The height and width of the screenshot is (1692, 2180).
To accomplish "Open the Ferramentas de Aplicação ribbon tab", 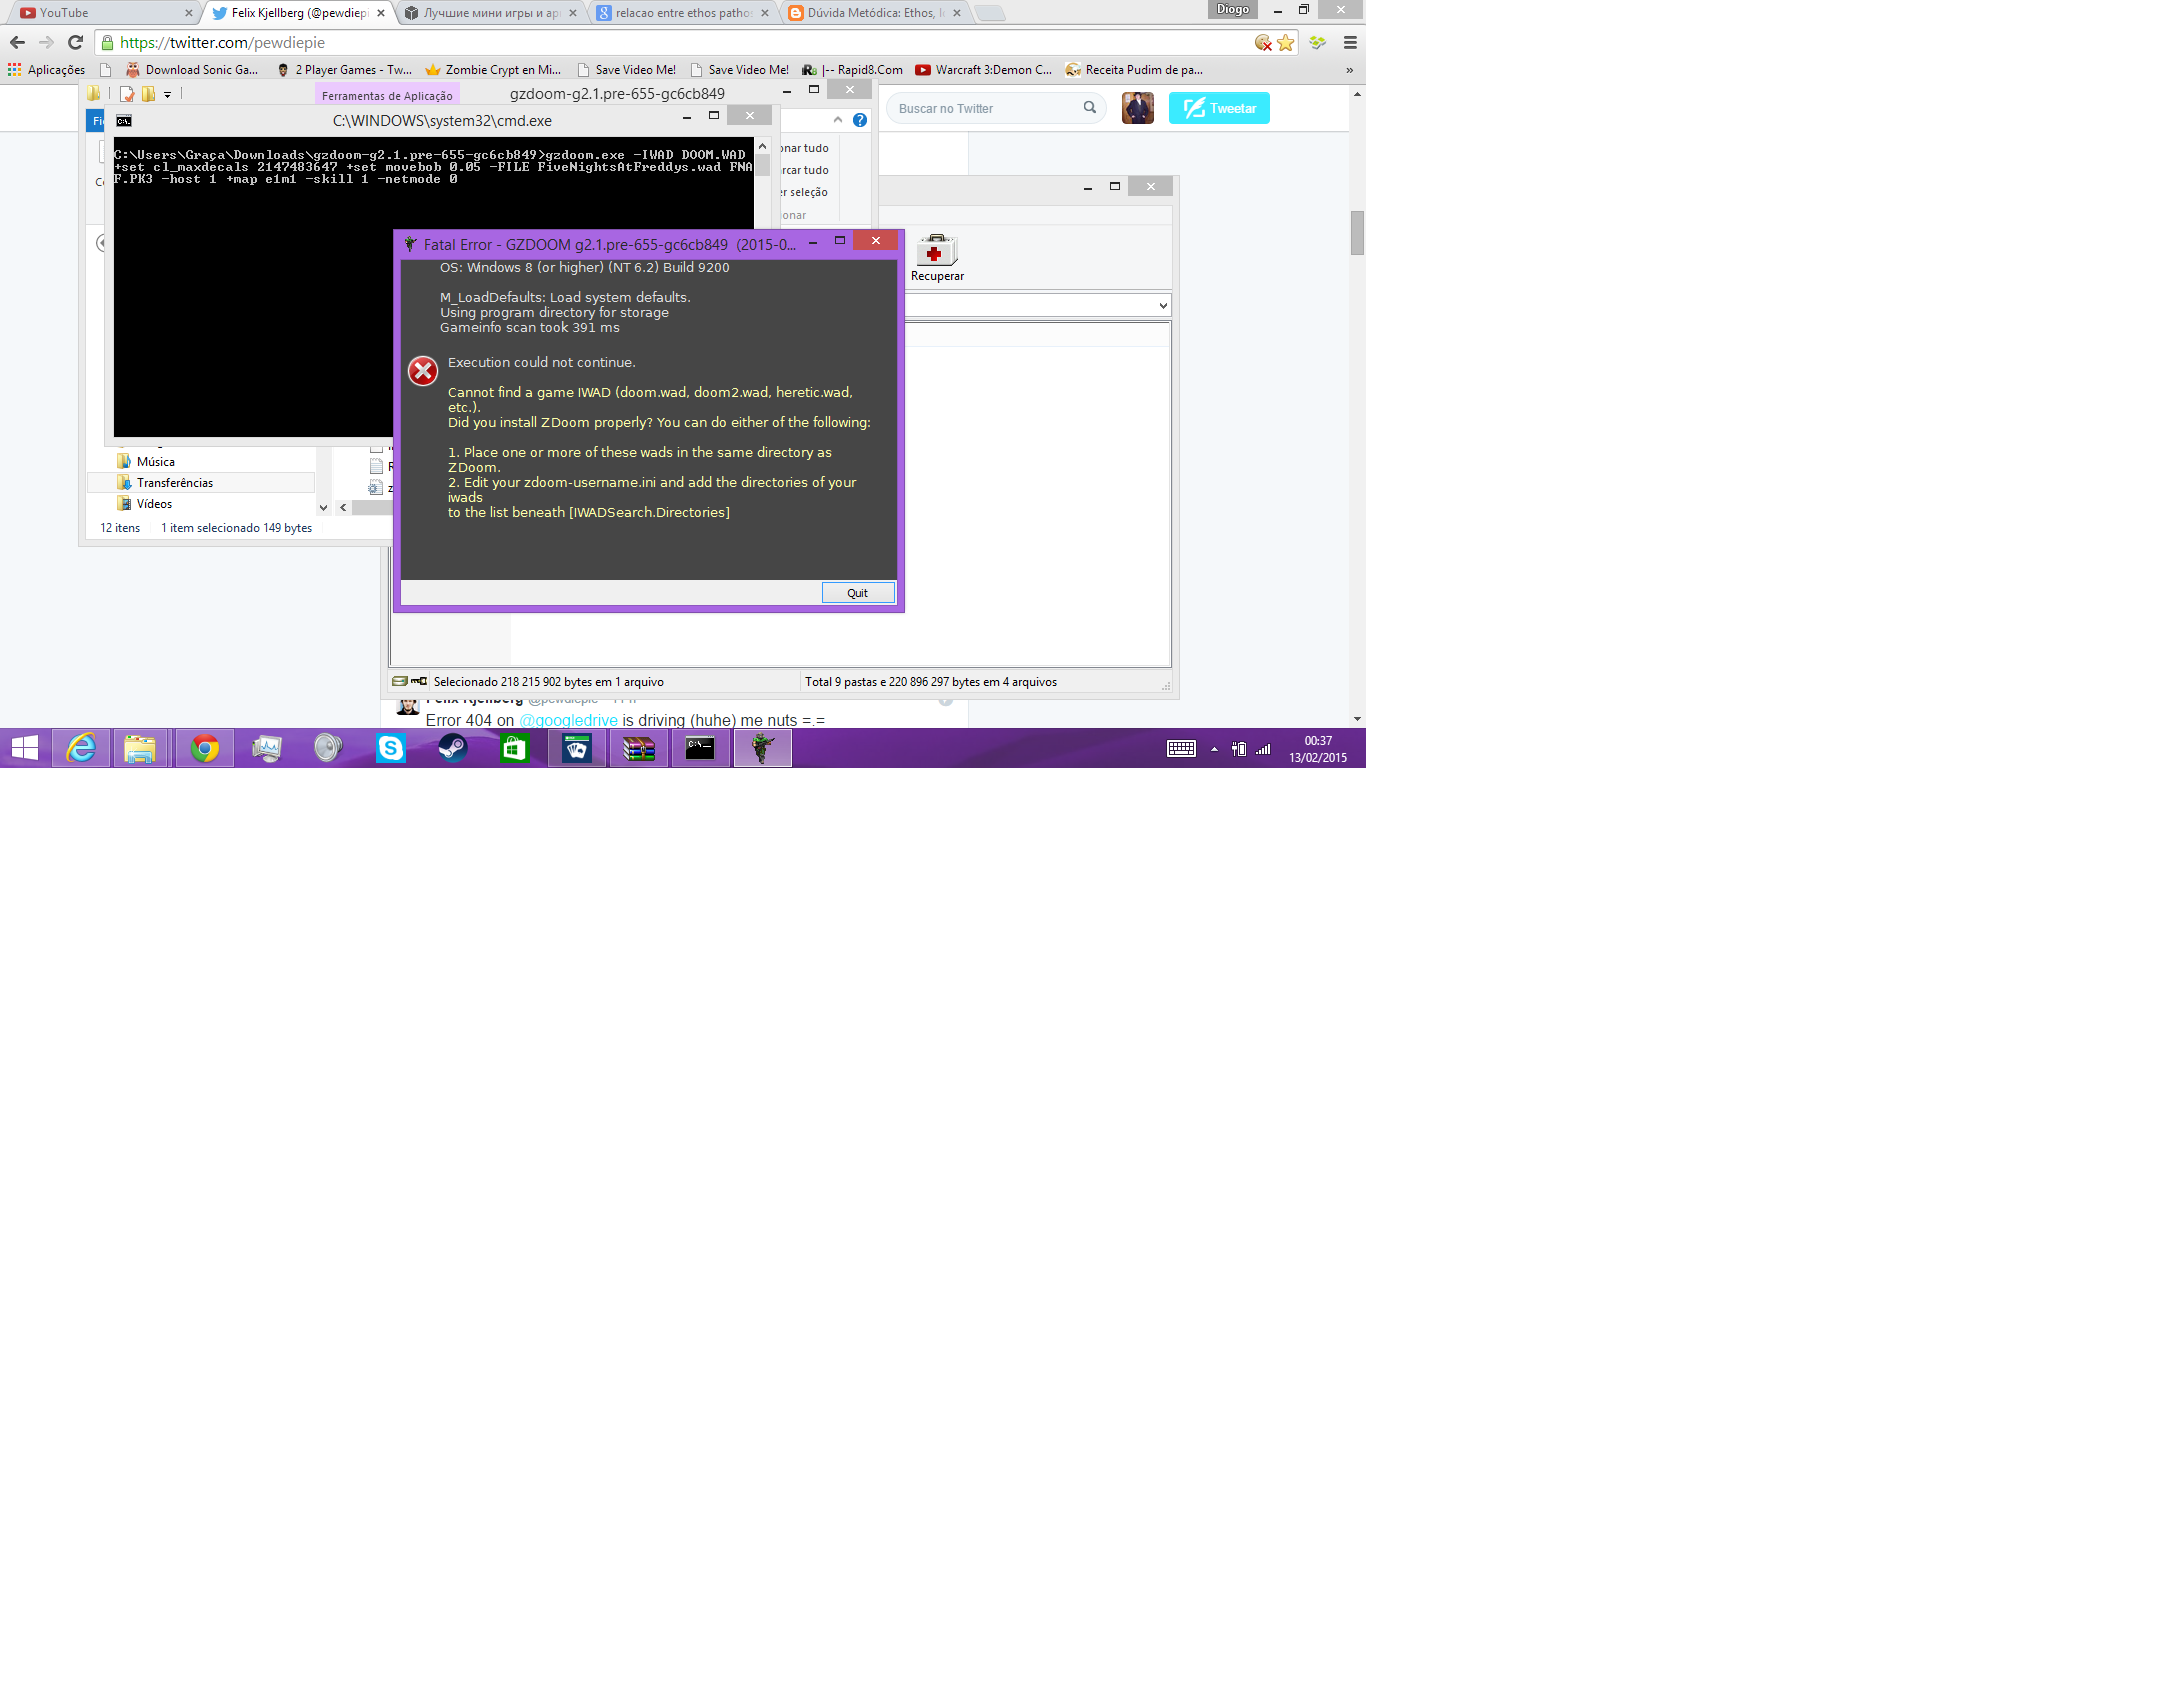I will (x=387, y=96).
